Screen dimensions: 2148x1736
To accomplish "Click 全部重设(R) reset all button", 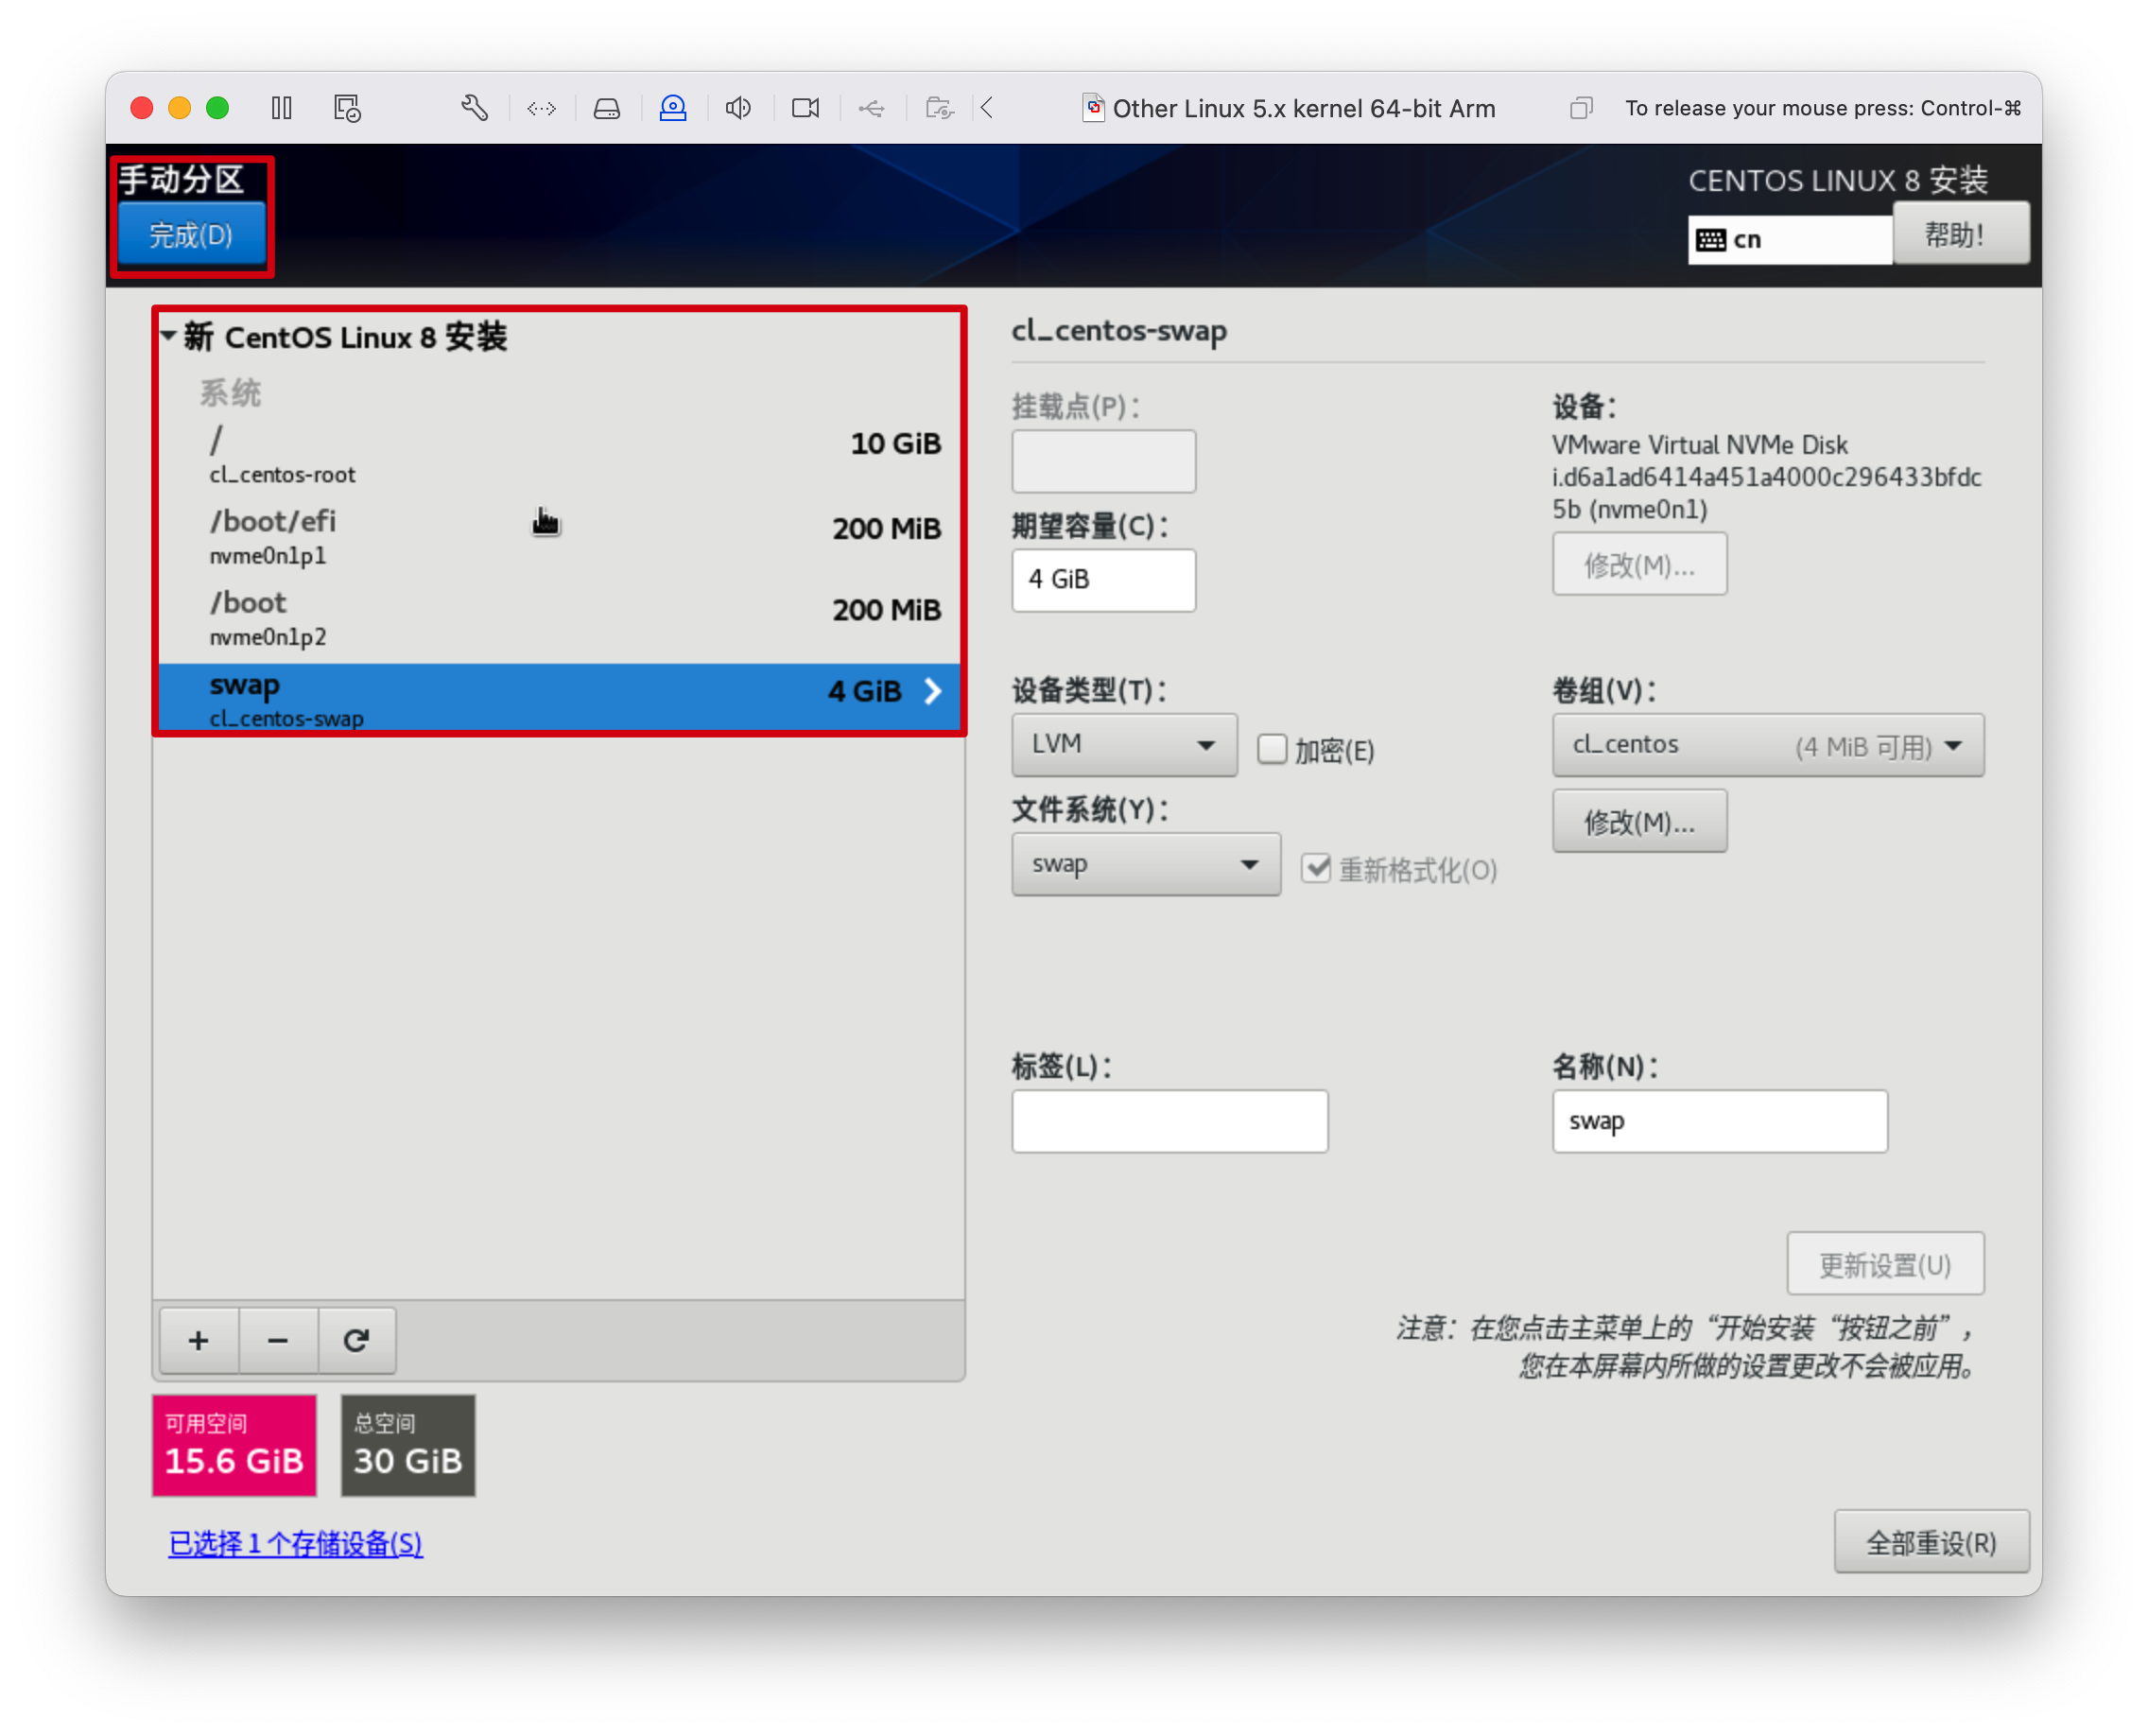I will point(1931,1543).
